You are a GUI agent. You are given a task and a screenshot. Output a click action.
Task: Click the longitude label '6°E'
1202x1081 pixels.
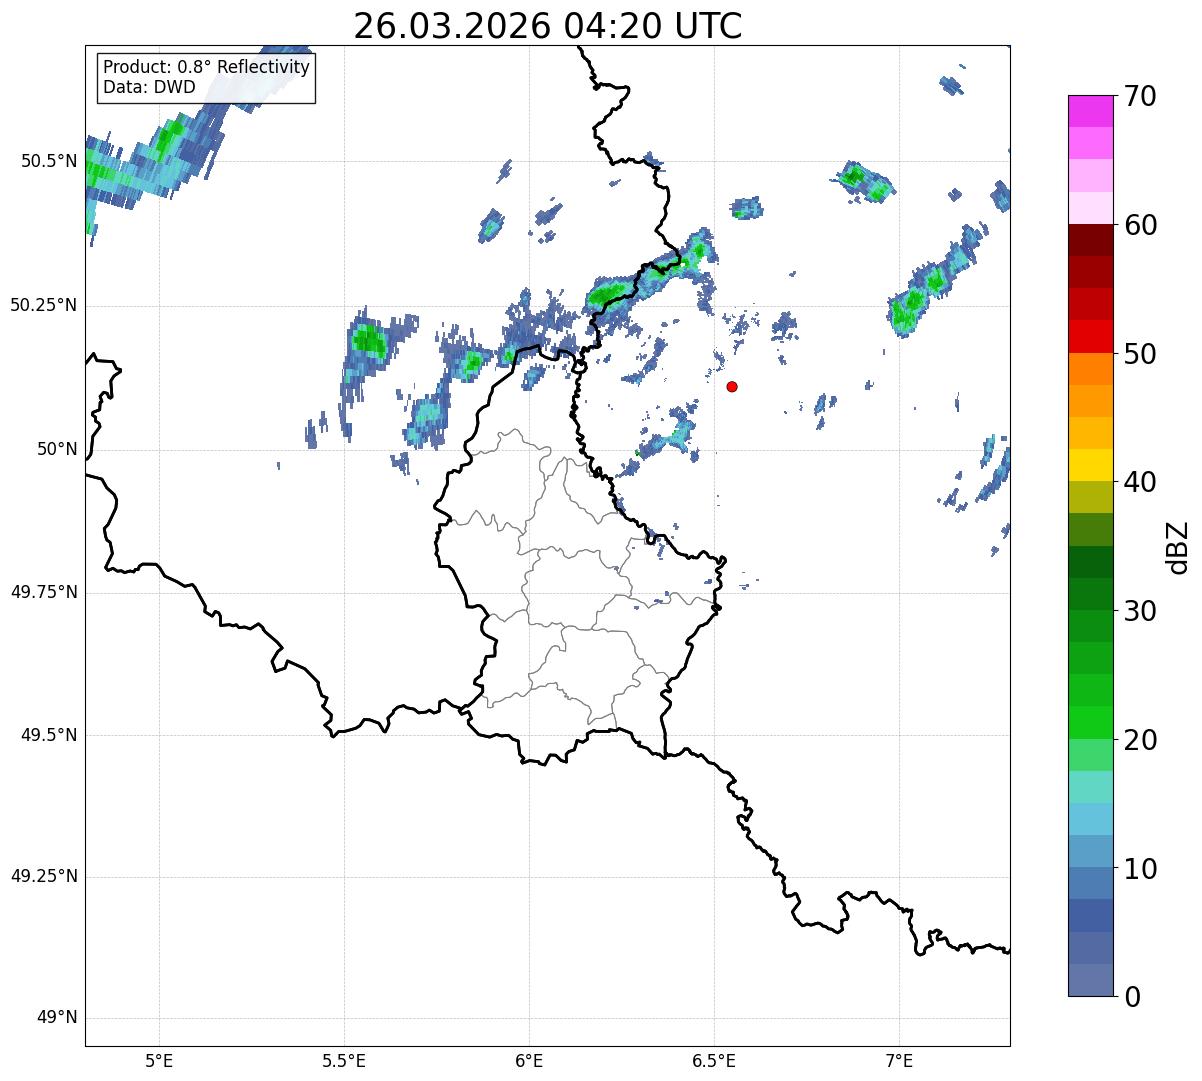click(x=529, y=1060)
